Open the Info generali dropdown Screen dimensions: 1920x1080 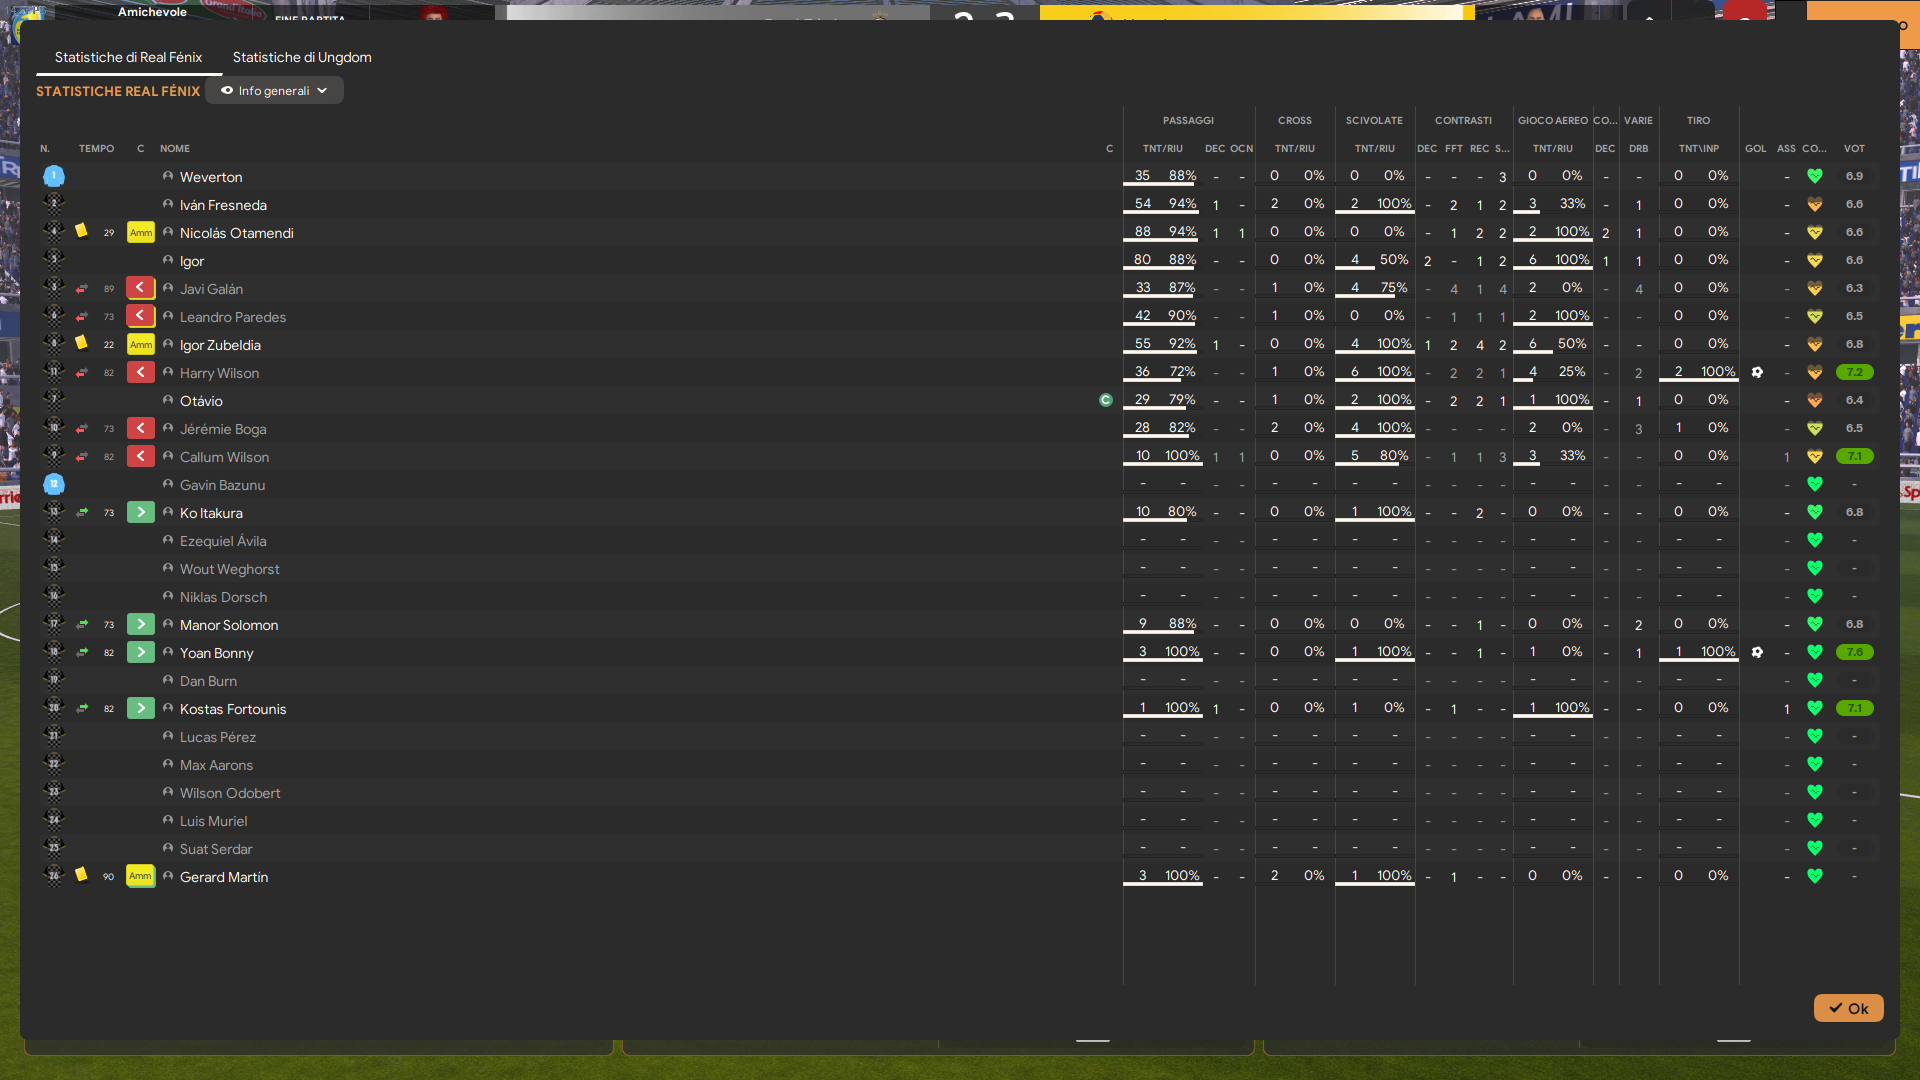click(x=274, y=90)
